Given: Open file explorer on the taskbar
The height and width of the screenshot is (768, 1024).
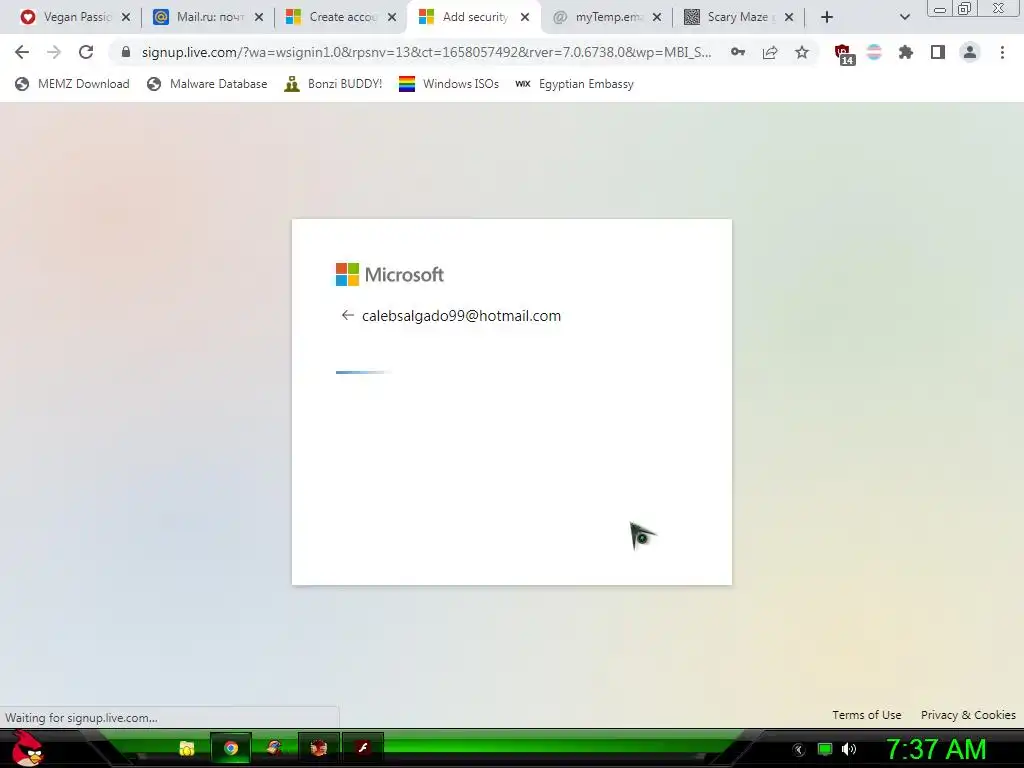Looking at the screenshot, I should (187, 748).
